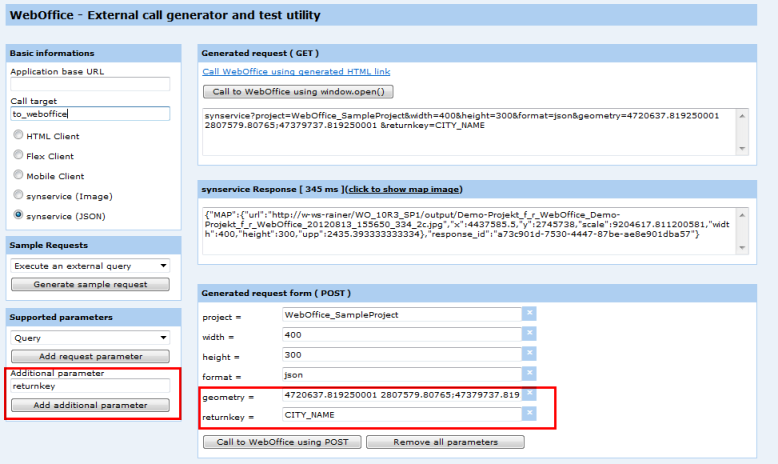The width and height of the screenshot is (778, 464).
Task: Click the 'Call target' label
Action: [34, 101]
